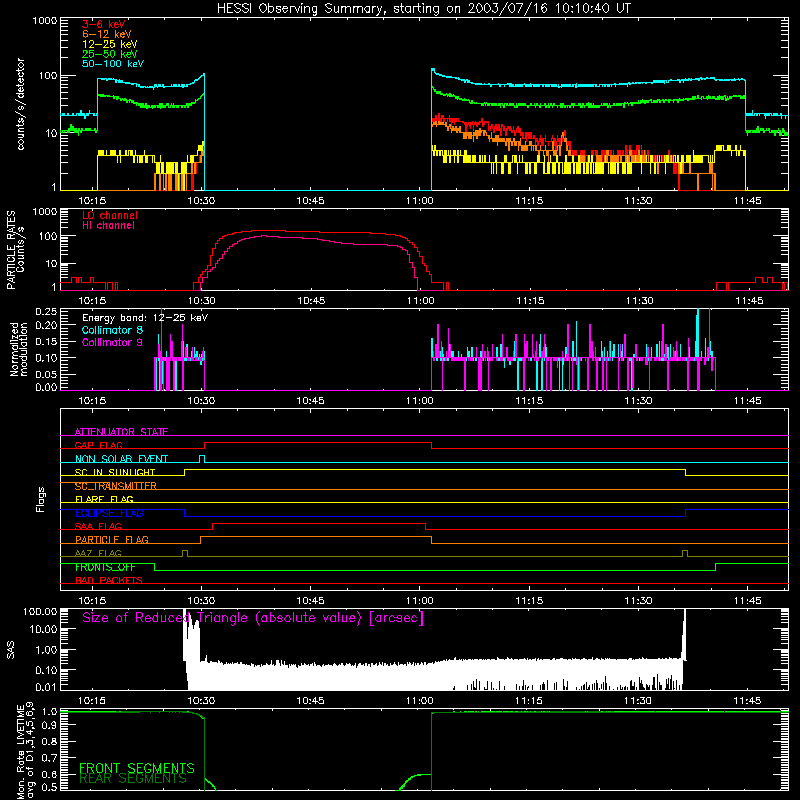This screenshot has height=800, width=800.
Task: Click the NON_SOLAR_EVENT flag label
Action: pos(121,459)
